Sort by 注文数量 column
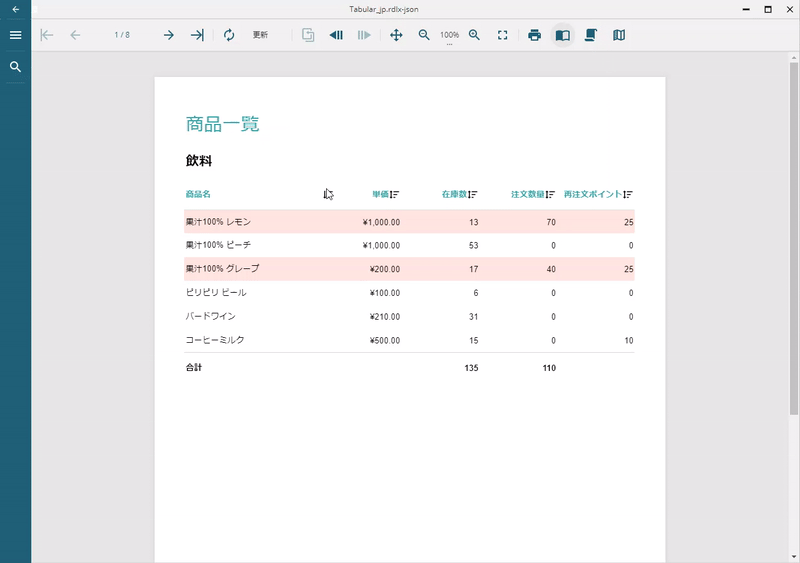 tap(550, 194)
